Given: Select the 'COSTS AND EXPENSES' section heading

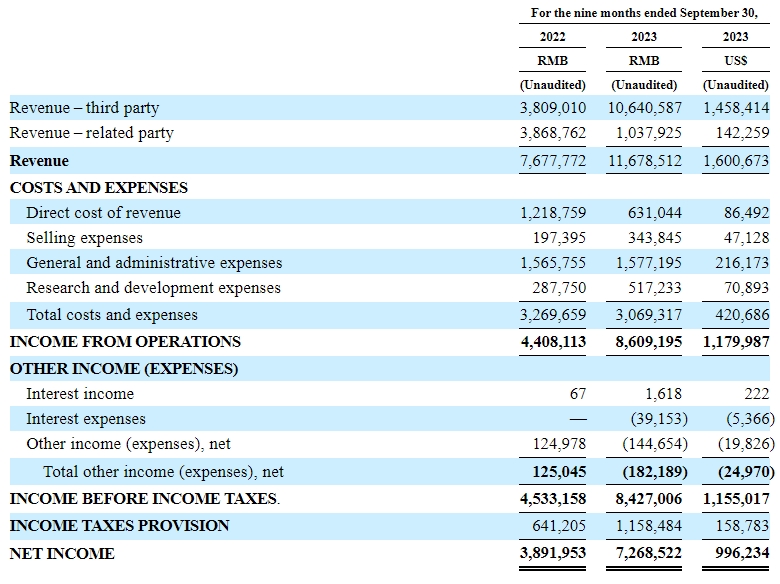Looking at the screenshot, I should tap(98, 187).
